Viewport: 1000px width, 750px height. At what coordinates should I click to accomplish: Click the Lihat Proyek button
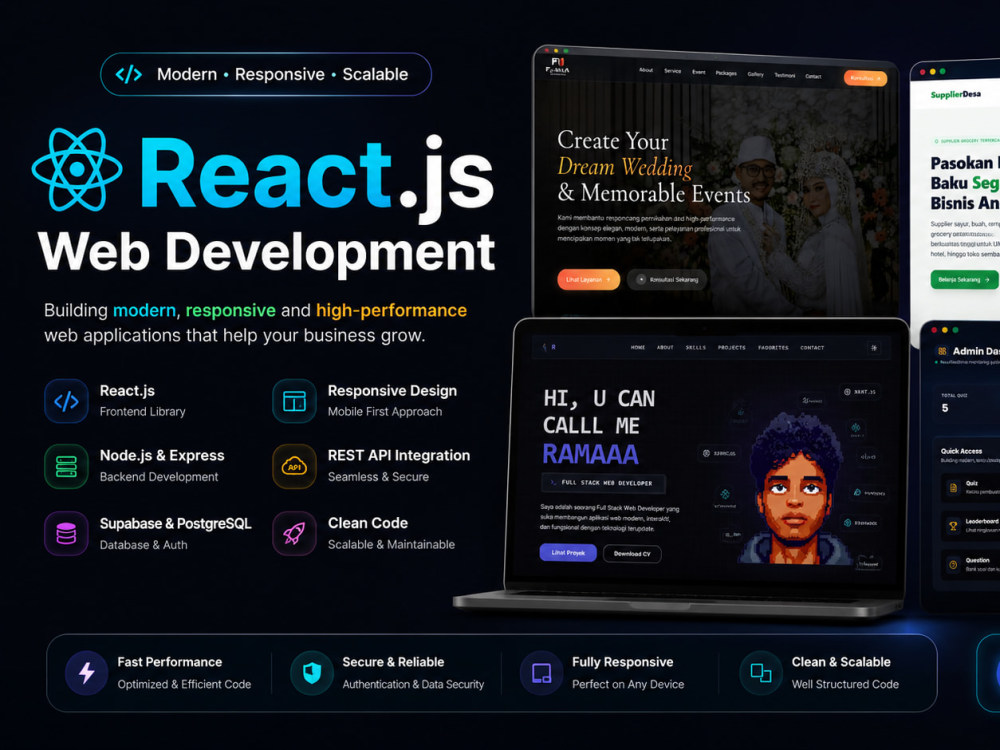[568, 553]
